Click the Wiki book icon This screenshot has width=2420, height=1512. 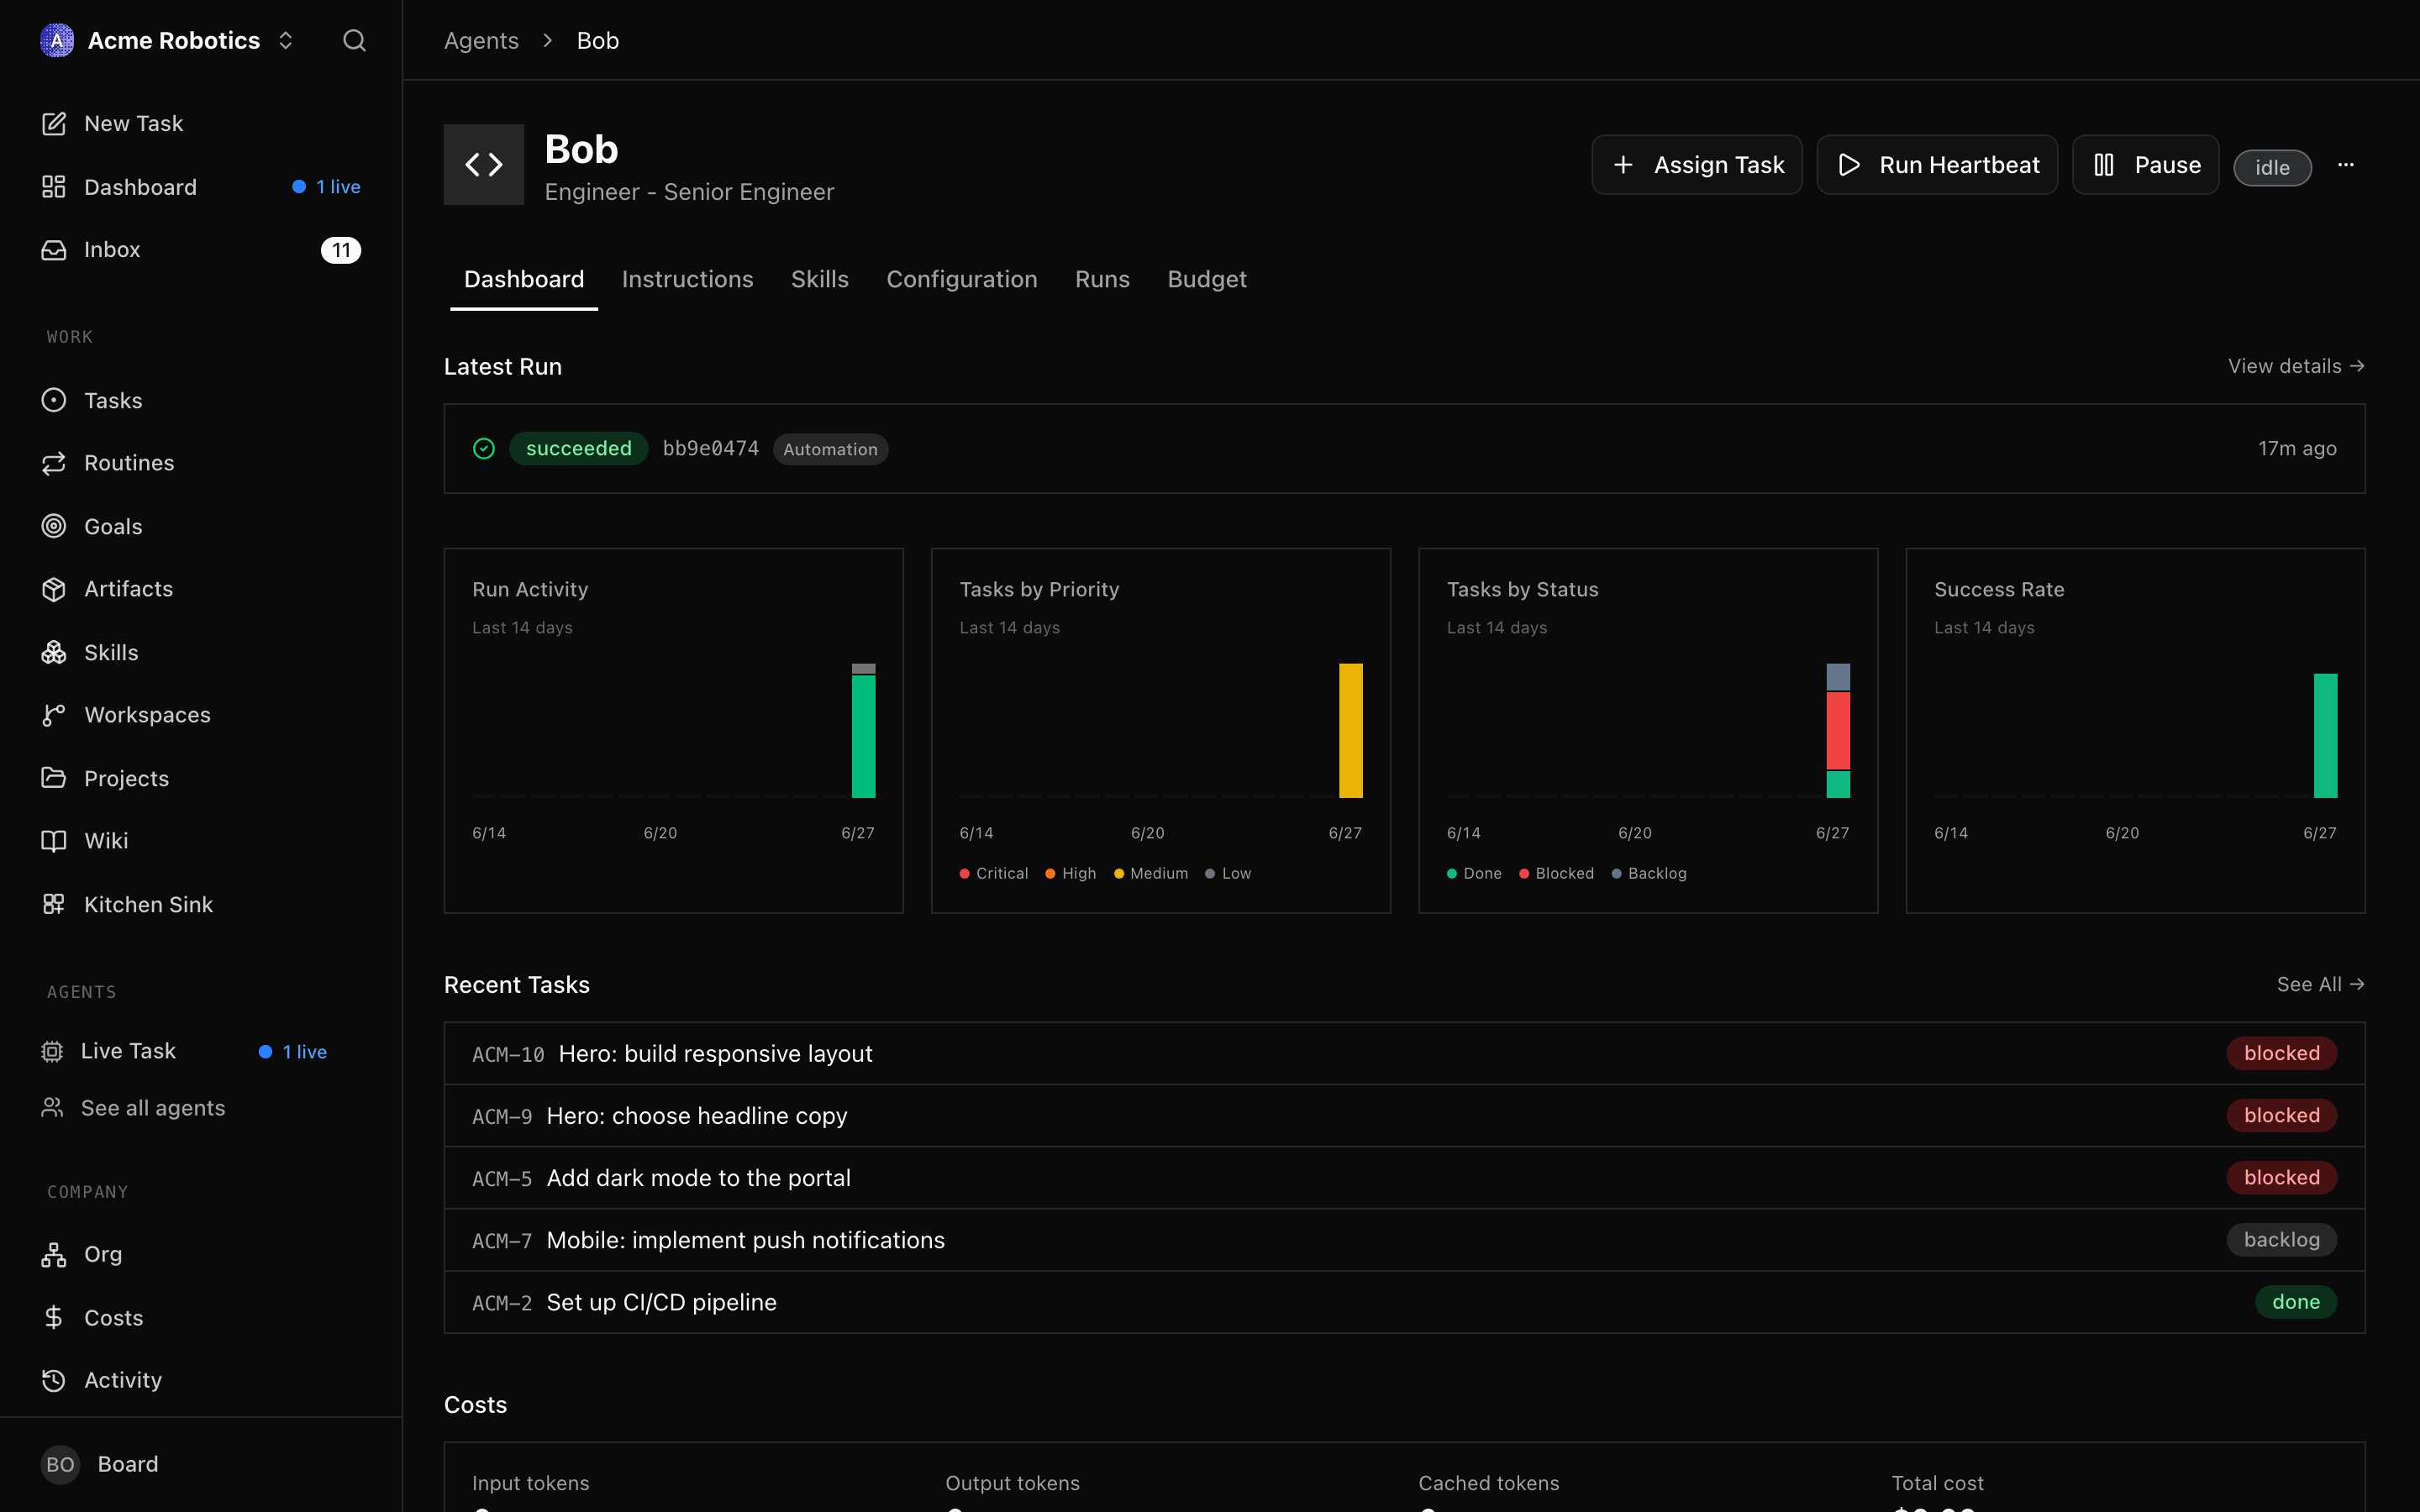pos(54,841)
